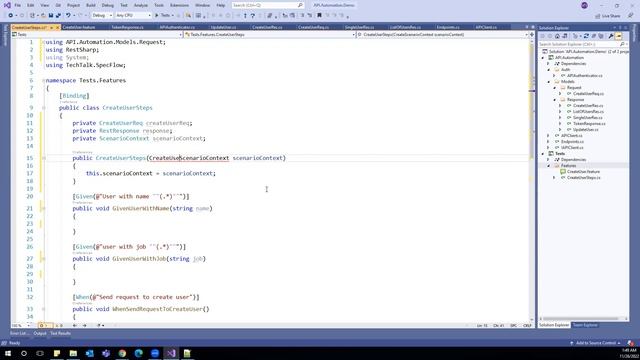640x360 pixels.
Task: Click the Undo toolbar icon
Action: tap(68, 16)
